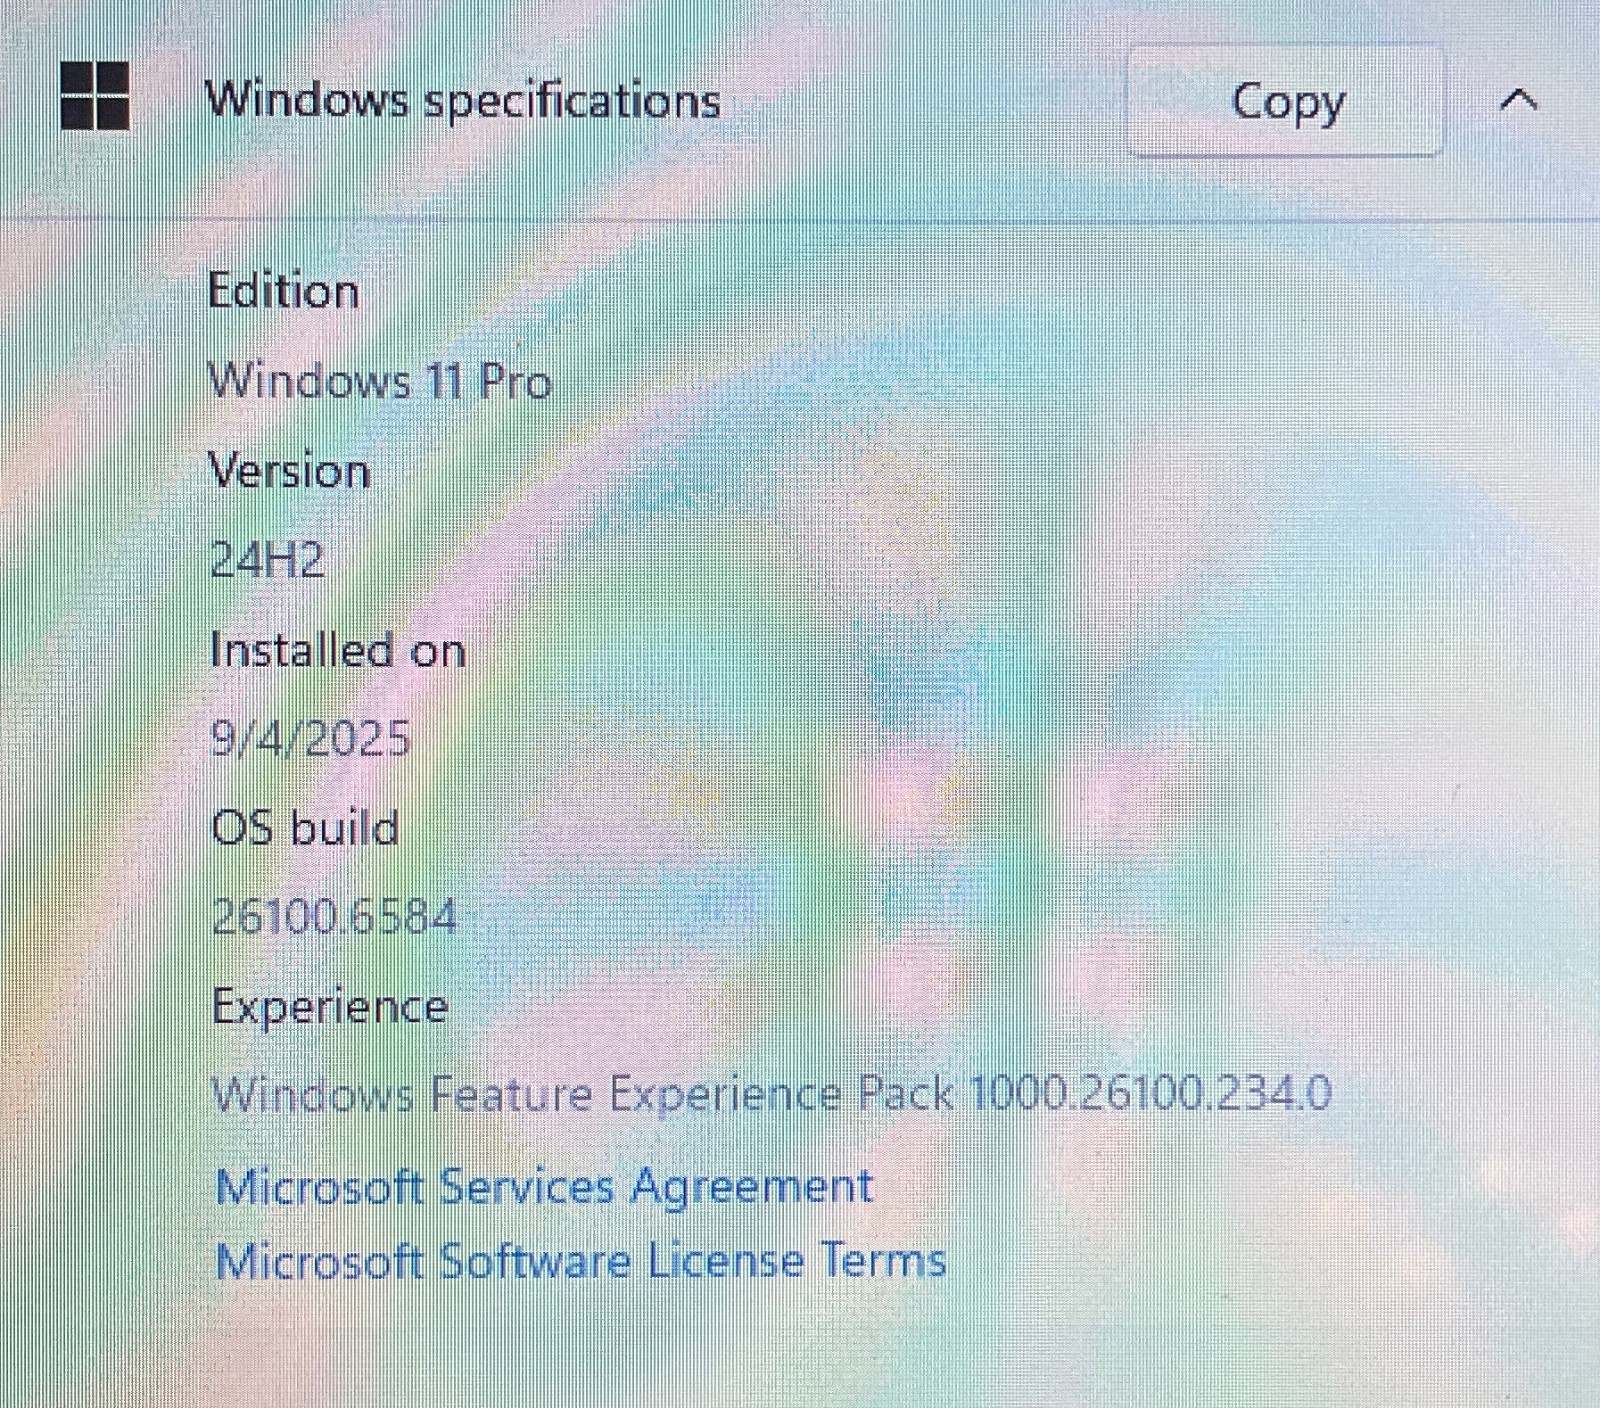
Task: Select the 'Installed on' label
Action: [x=338, y=651]
